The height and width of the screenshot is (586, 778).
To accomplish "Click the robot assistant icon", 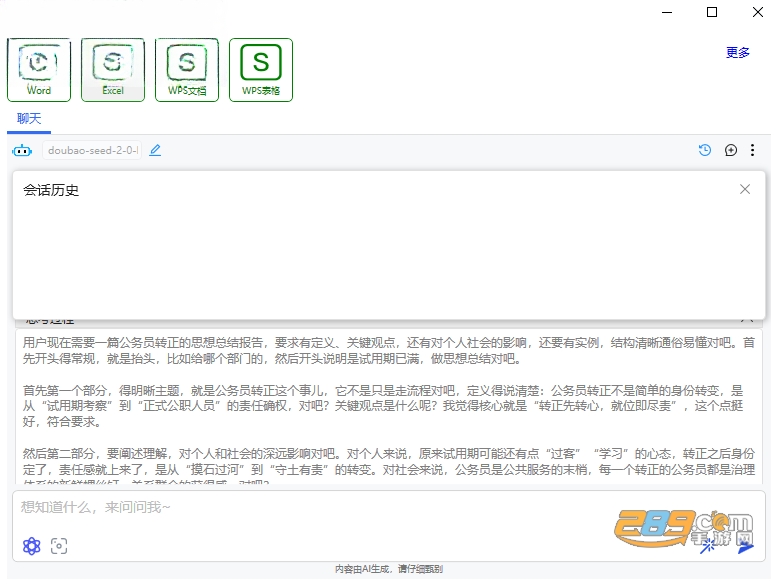I will (x=22, y=150).
